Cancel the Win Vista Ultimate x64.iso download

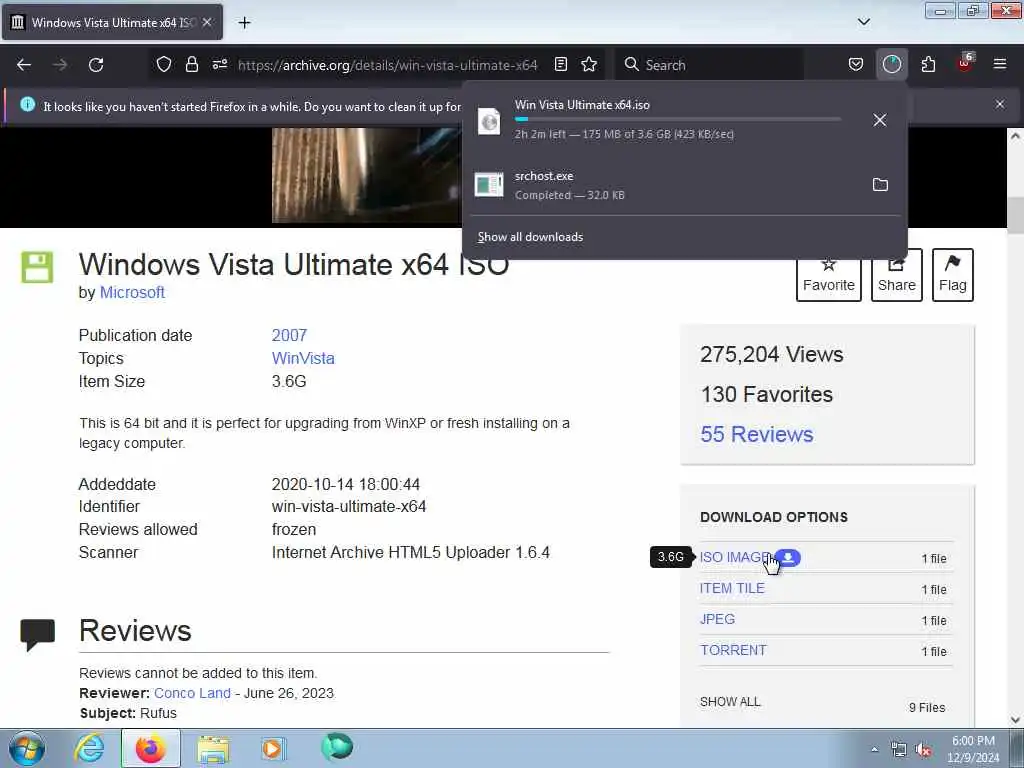pos(880,120)
